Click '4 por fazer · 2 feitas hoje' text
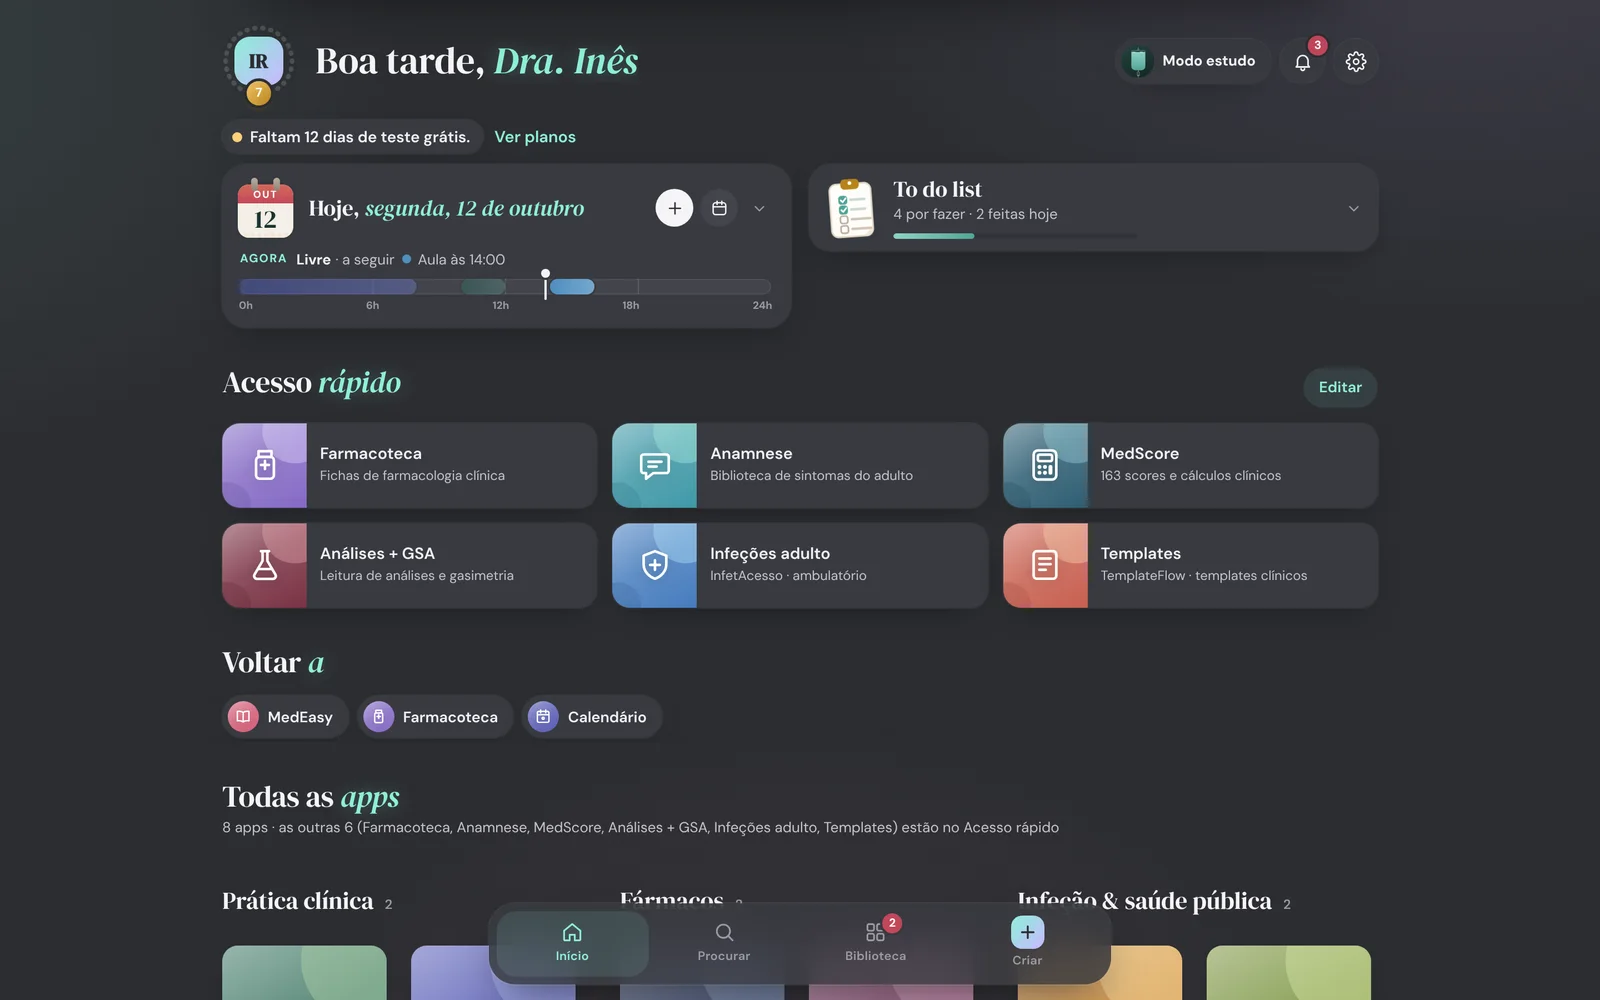Image resolution: width=1600 pixels, height=1000 pixels. 975,214
